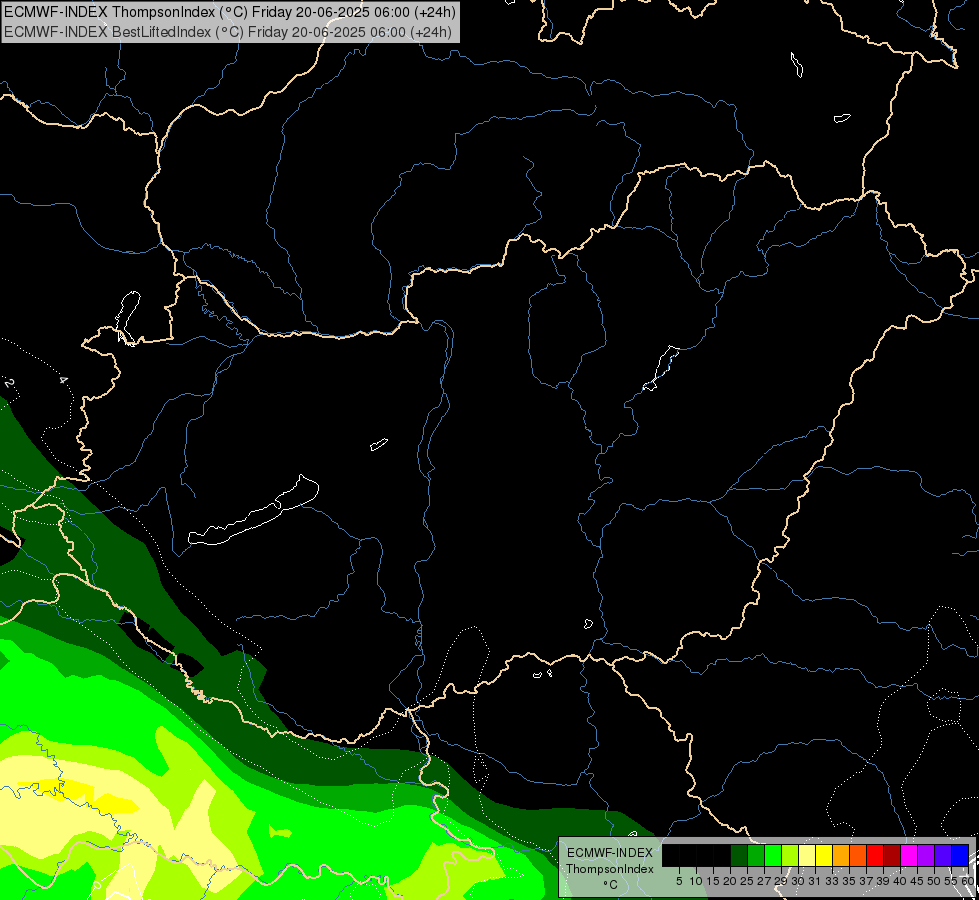Viewport: 979px width, 900px height.
Task: Click the orange 33-35 legend swatch
Action: [x=841, y=855]
